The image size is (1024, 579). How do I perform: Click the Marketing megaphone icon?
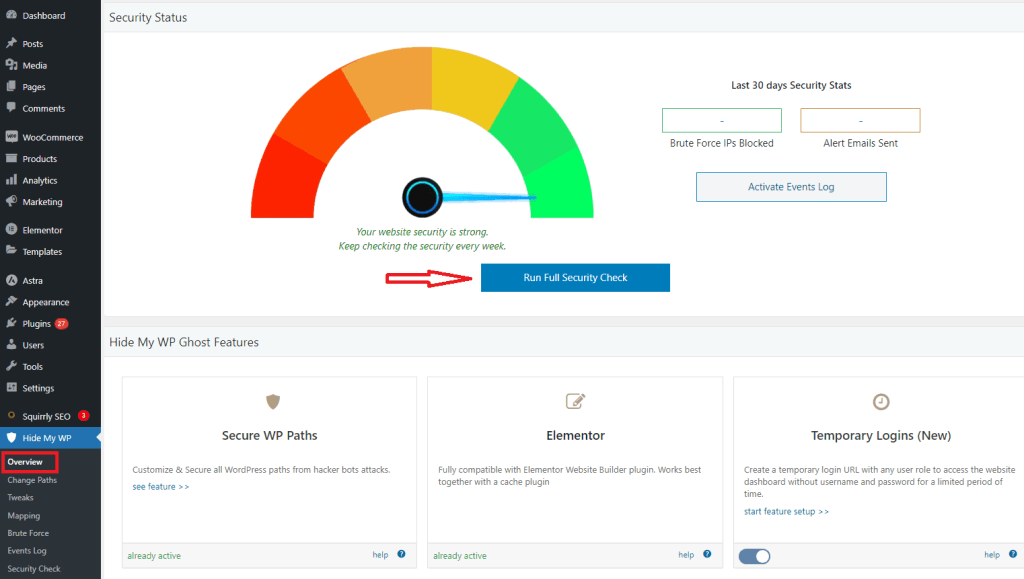(x=11, y=201)
